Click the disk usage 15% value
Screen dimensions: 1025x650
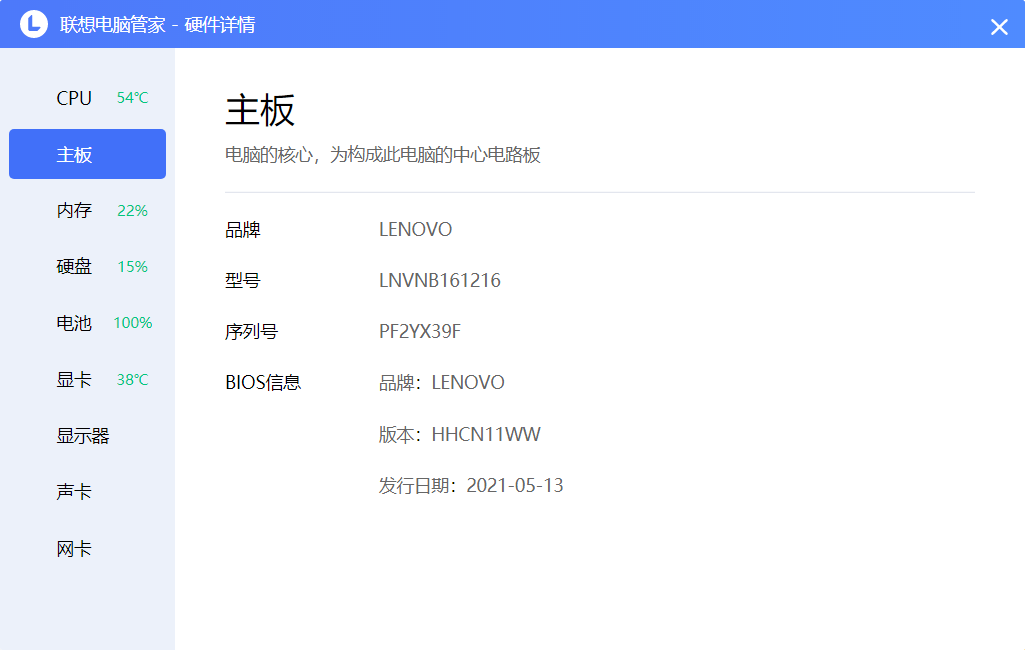click(x=133, y=267)
